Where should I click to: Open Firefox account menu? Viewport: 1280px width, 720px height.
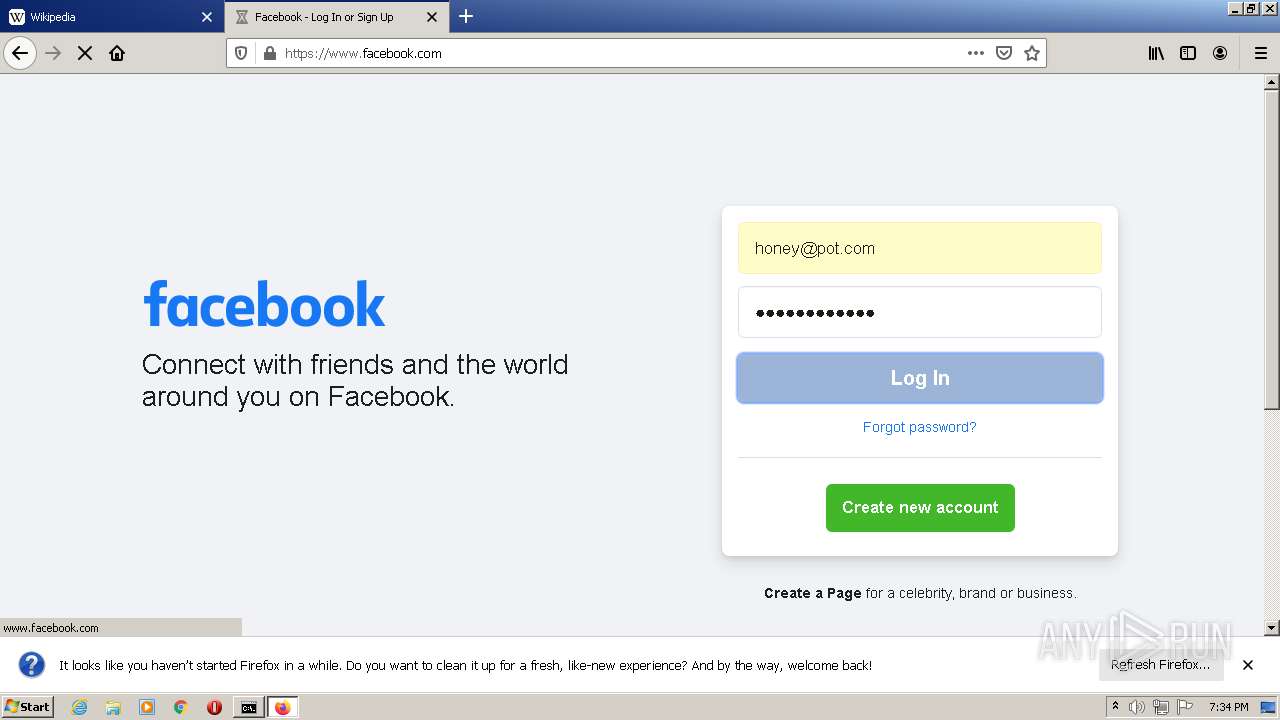click(1220, 53)
